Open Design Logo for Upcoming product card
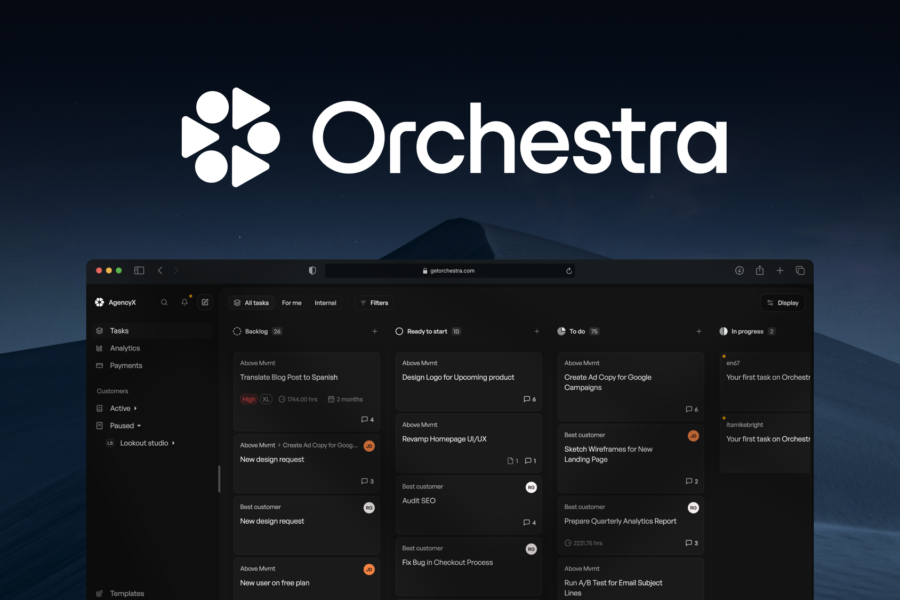900x600 pixels. click(x=468, y=381)
